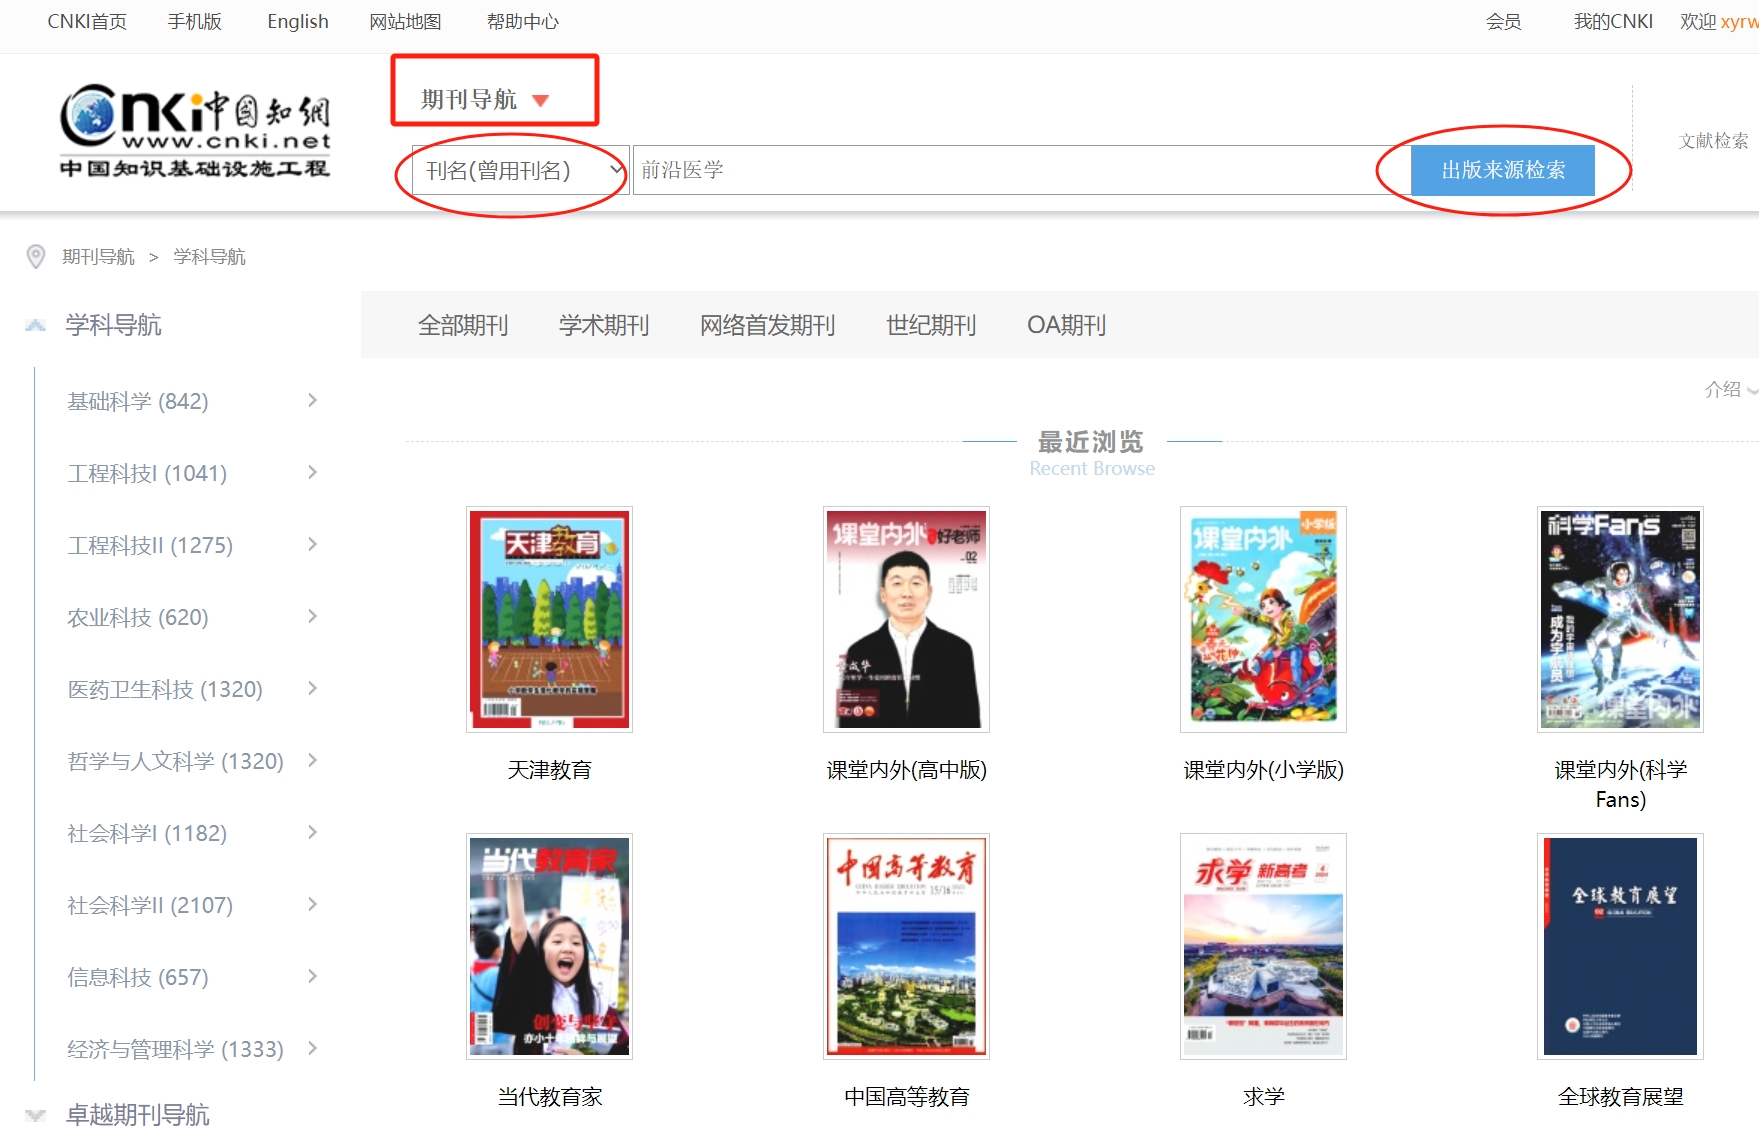The height and width of the screenshot is (1129, 1759).
Task: Switch to 学术期刊 tab
Action: pos(604,325)
